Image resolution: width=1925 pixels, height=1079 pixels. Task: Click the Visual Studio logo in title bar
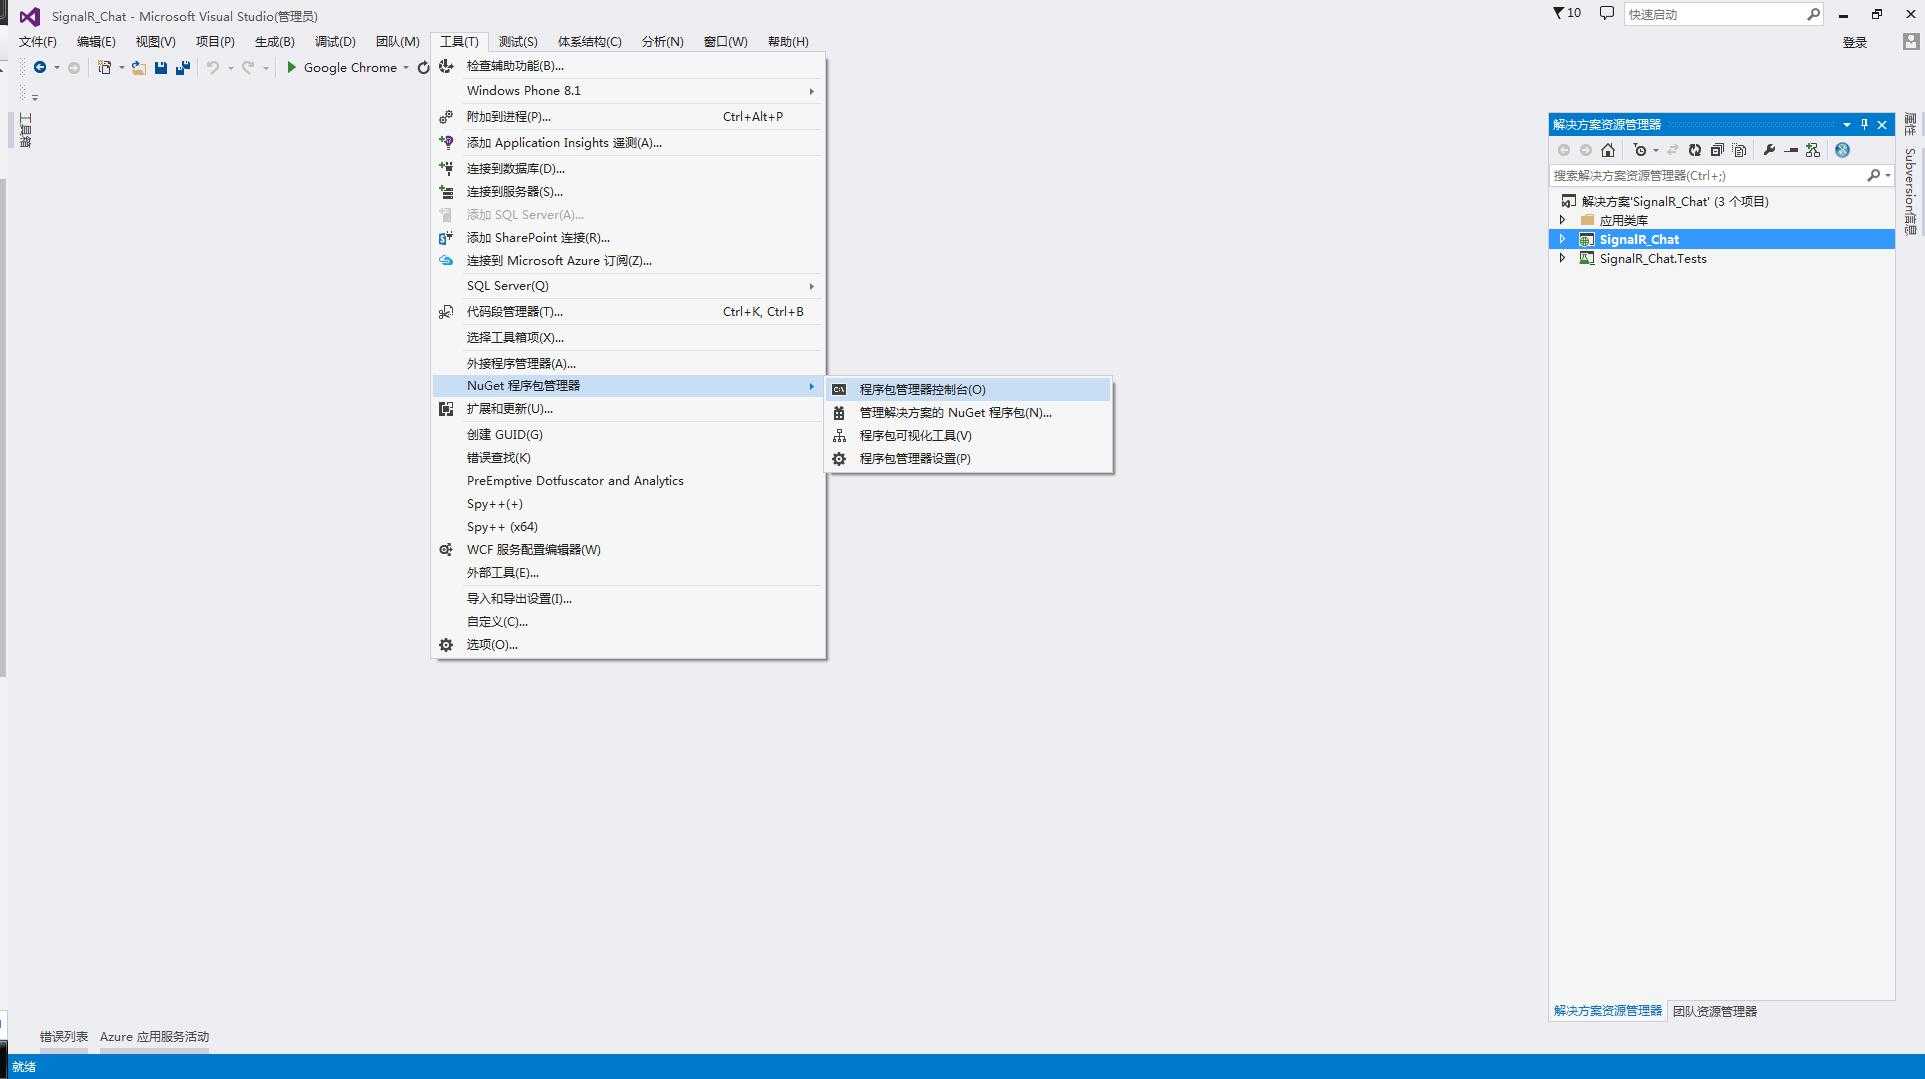point(30,16)
